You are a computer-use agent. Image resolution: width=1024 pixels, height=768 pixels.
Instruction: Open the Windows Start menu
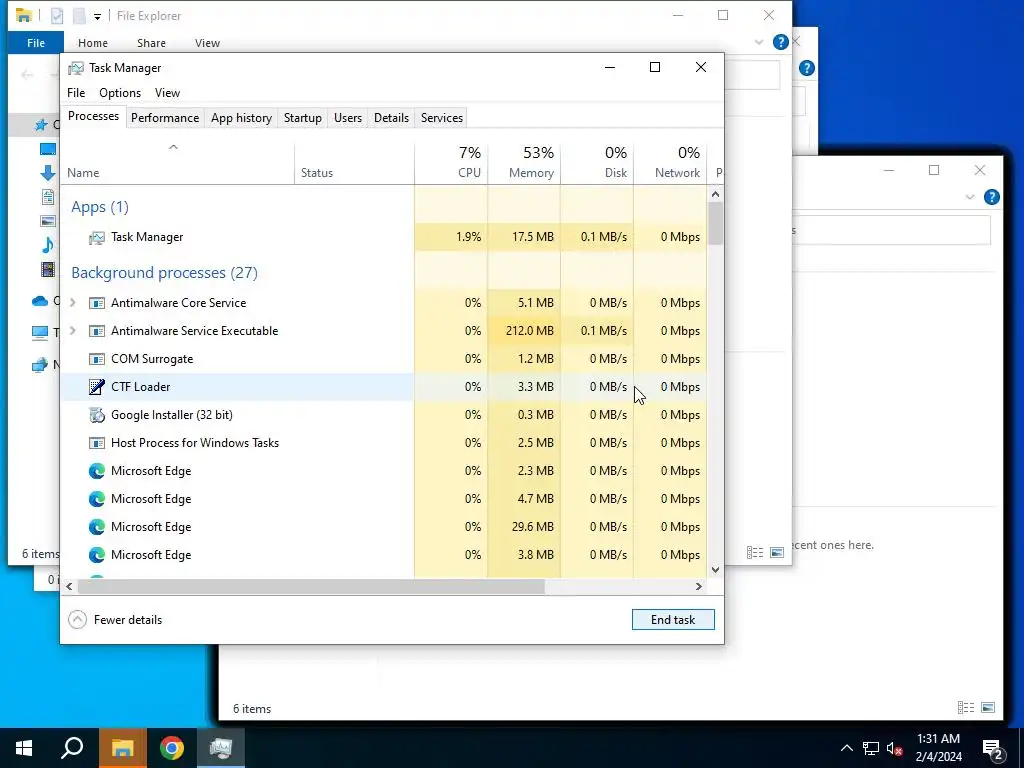(x=24, y=748)
